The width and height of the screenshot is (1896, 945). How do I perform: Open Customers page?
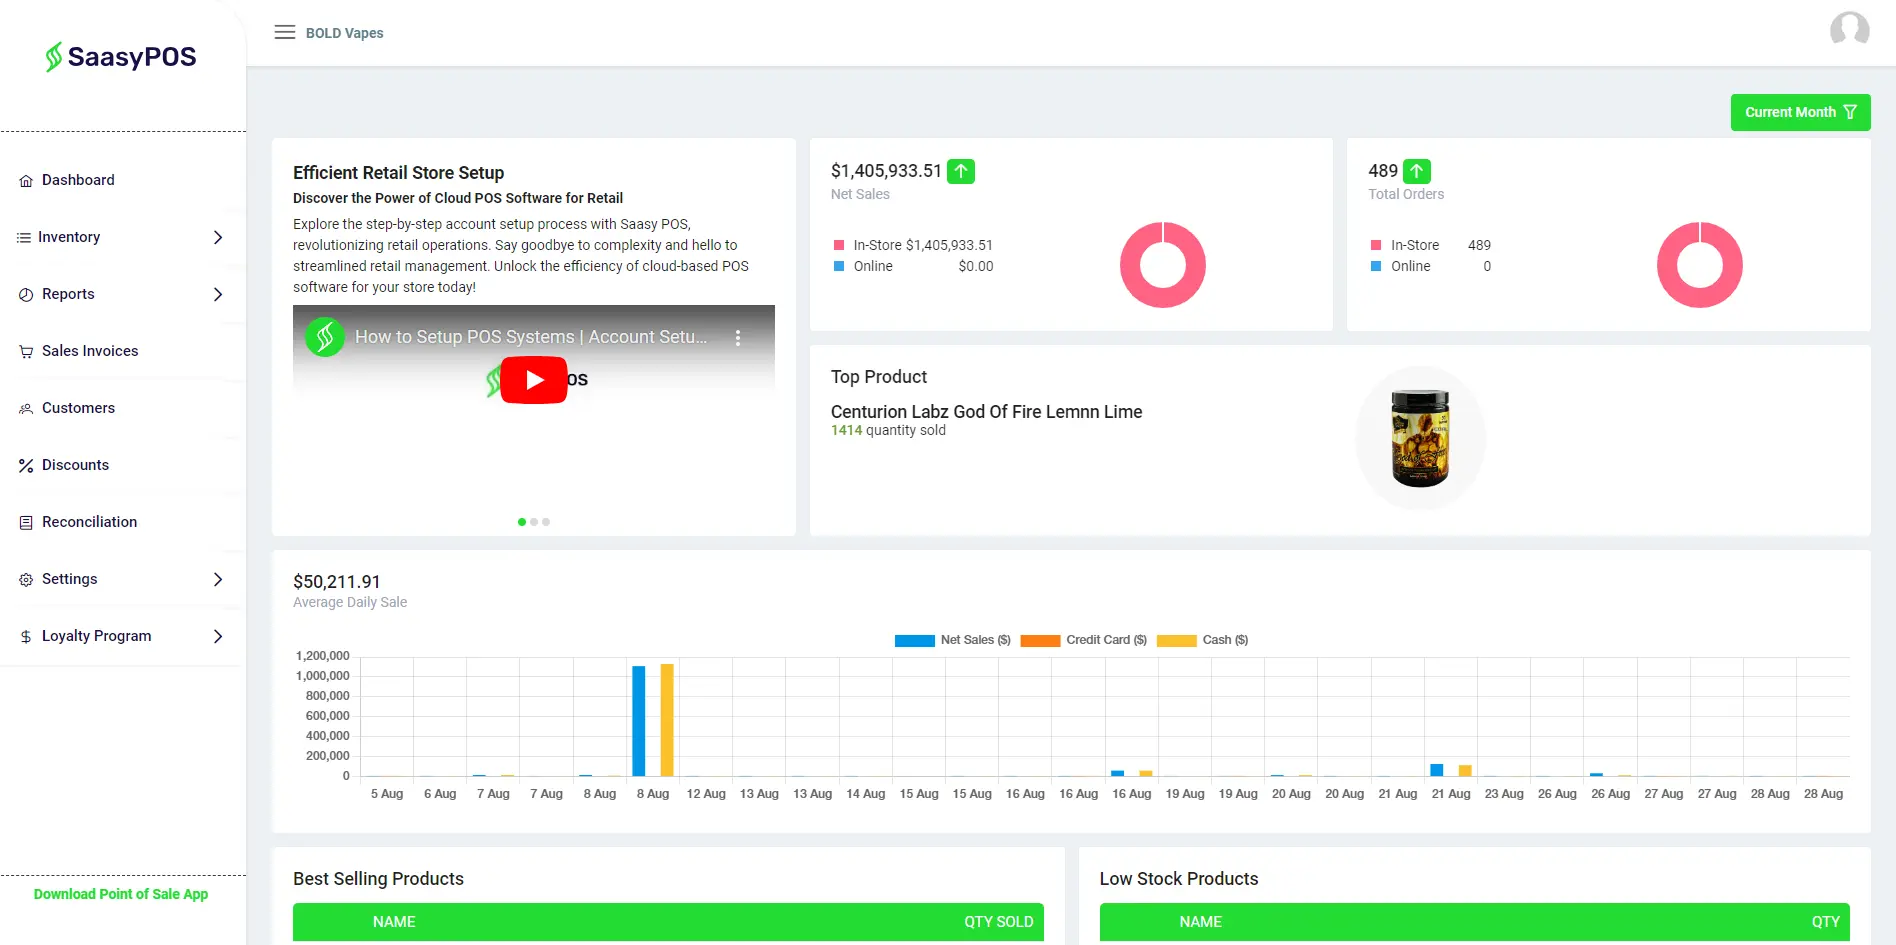(x=78, y=408)
